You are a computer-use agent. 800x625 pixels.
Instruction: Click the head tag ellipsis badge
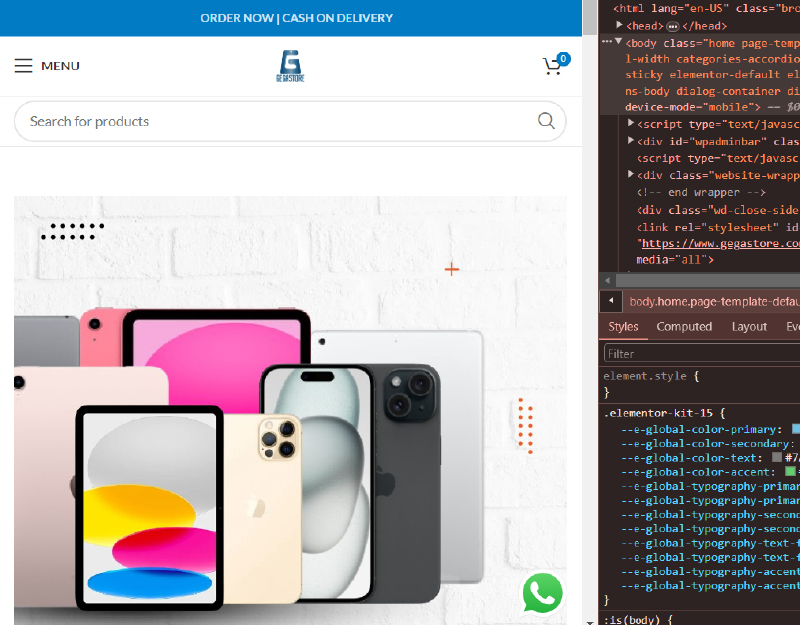(672, 26)
